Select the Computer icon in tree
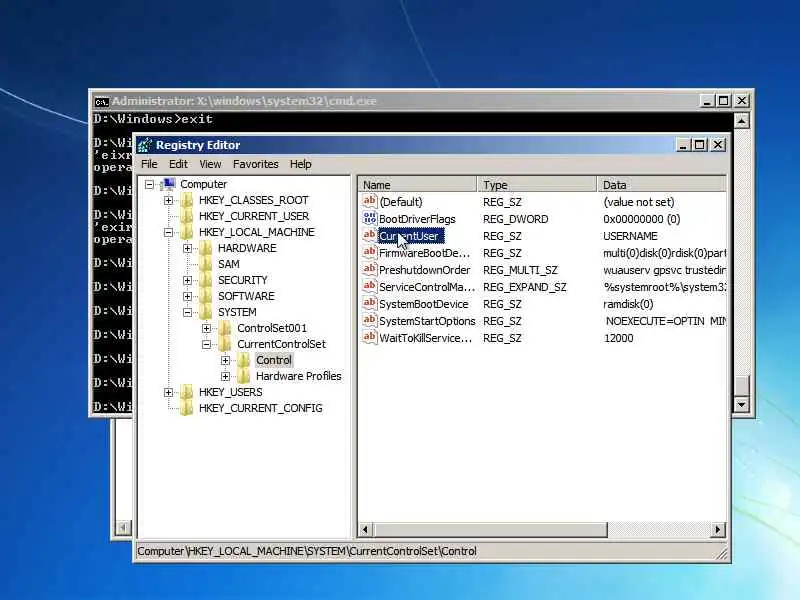This screenshot has height=600, width=800. click(x=167, y=184)
